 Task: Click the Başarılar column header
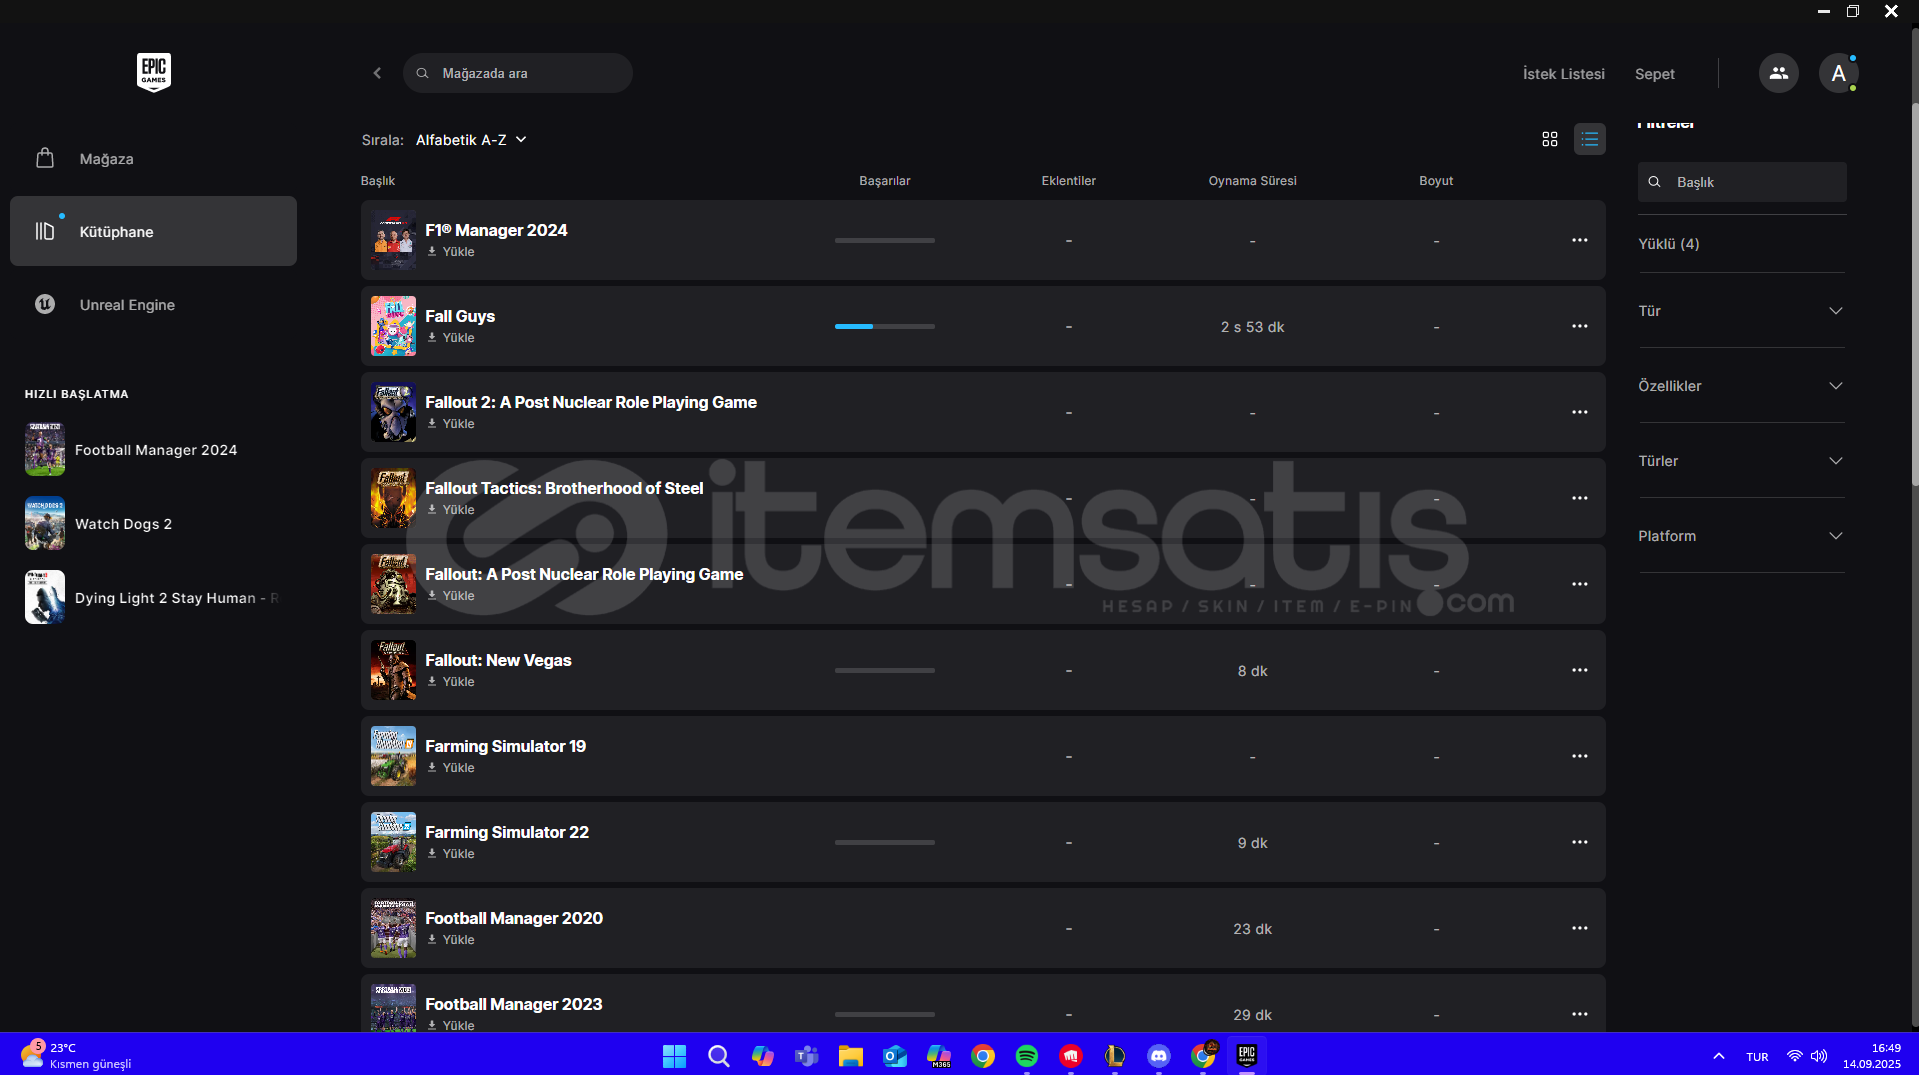[885, 181]
